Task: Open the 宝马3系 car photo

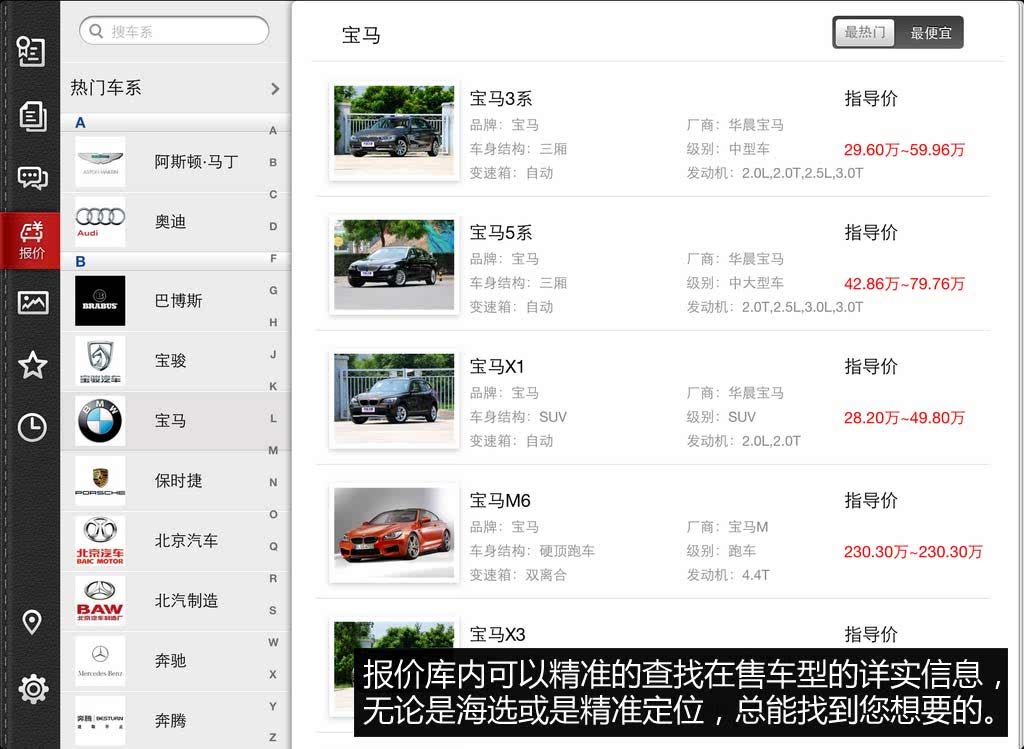Action: click(x=394, y=130)
